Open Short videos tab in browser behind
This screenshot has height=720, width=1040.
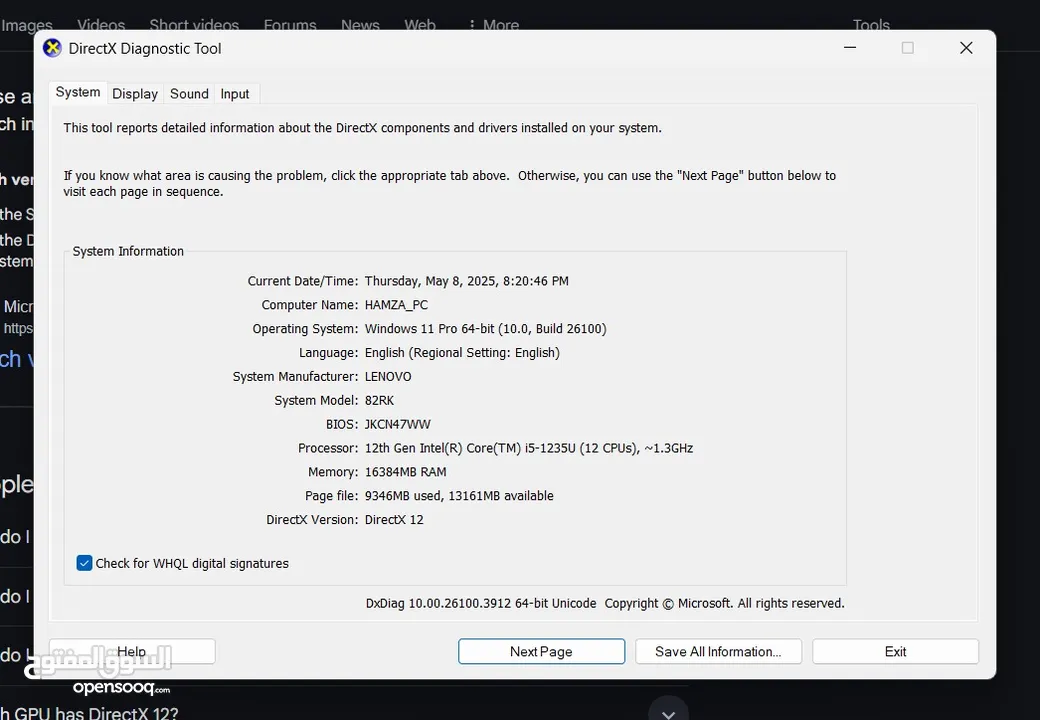194,25
